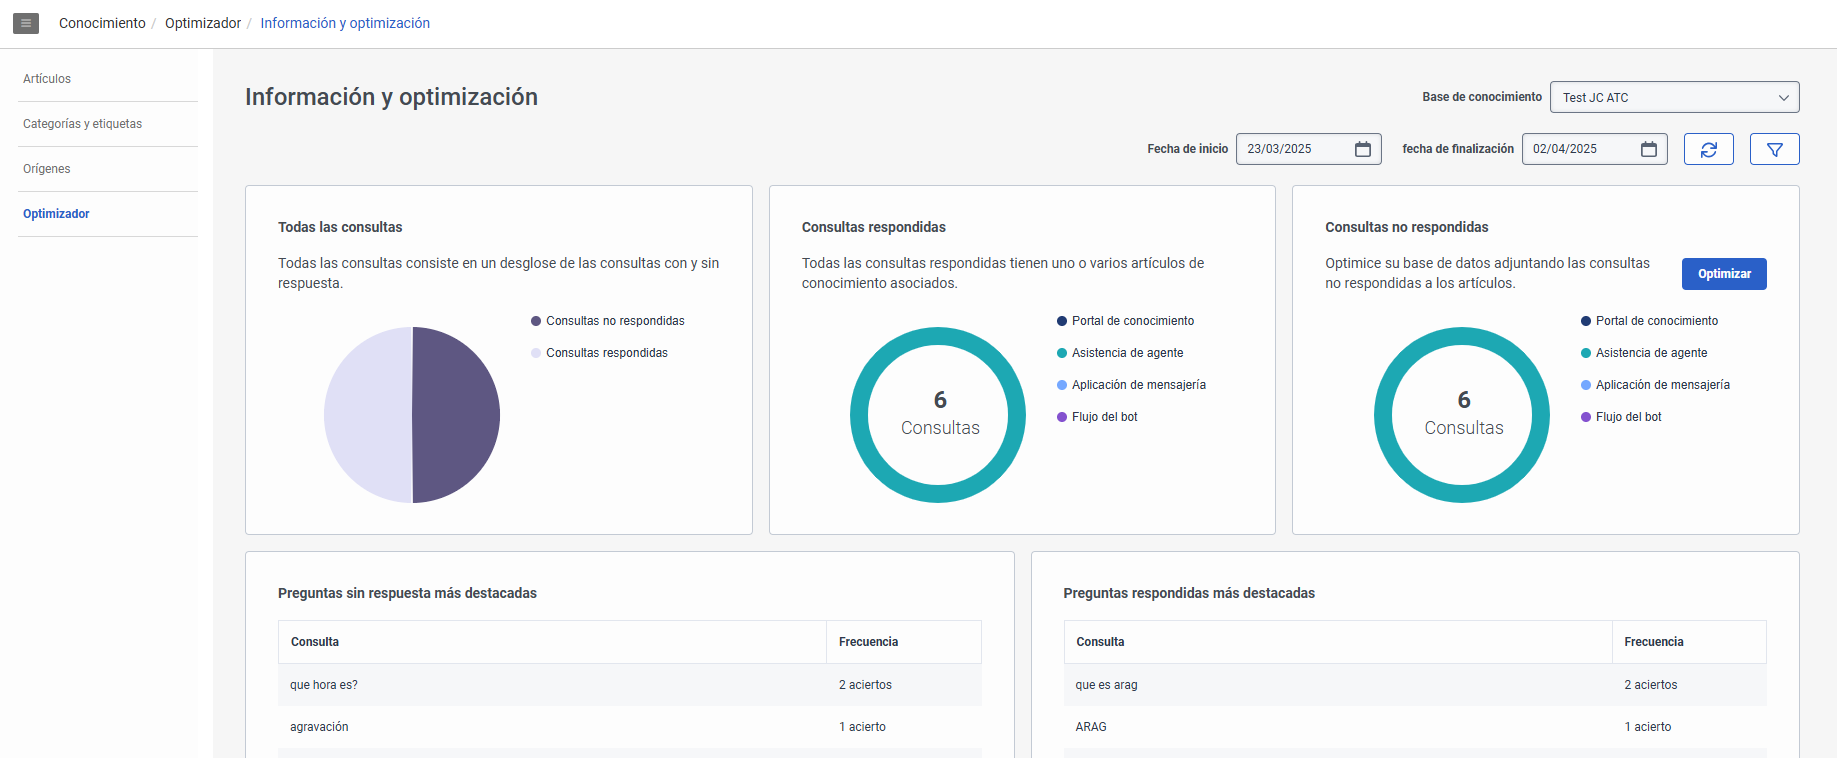Click the Consultas respondidas donut chart ring
The width and height of the screenshot is (1837, 758).
[x=938, y=336]
